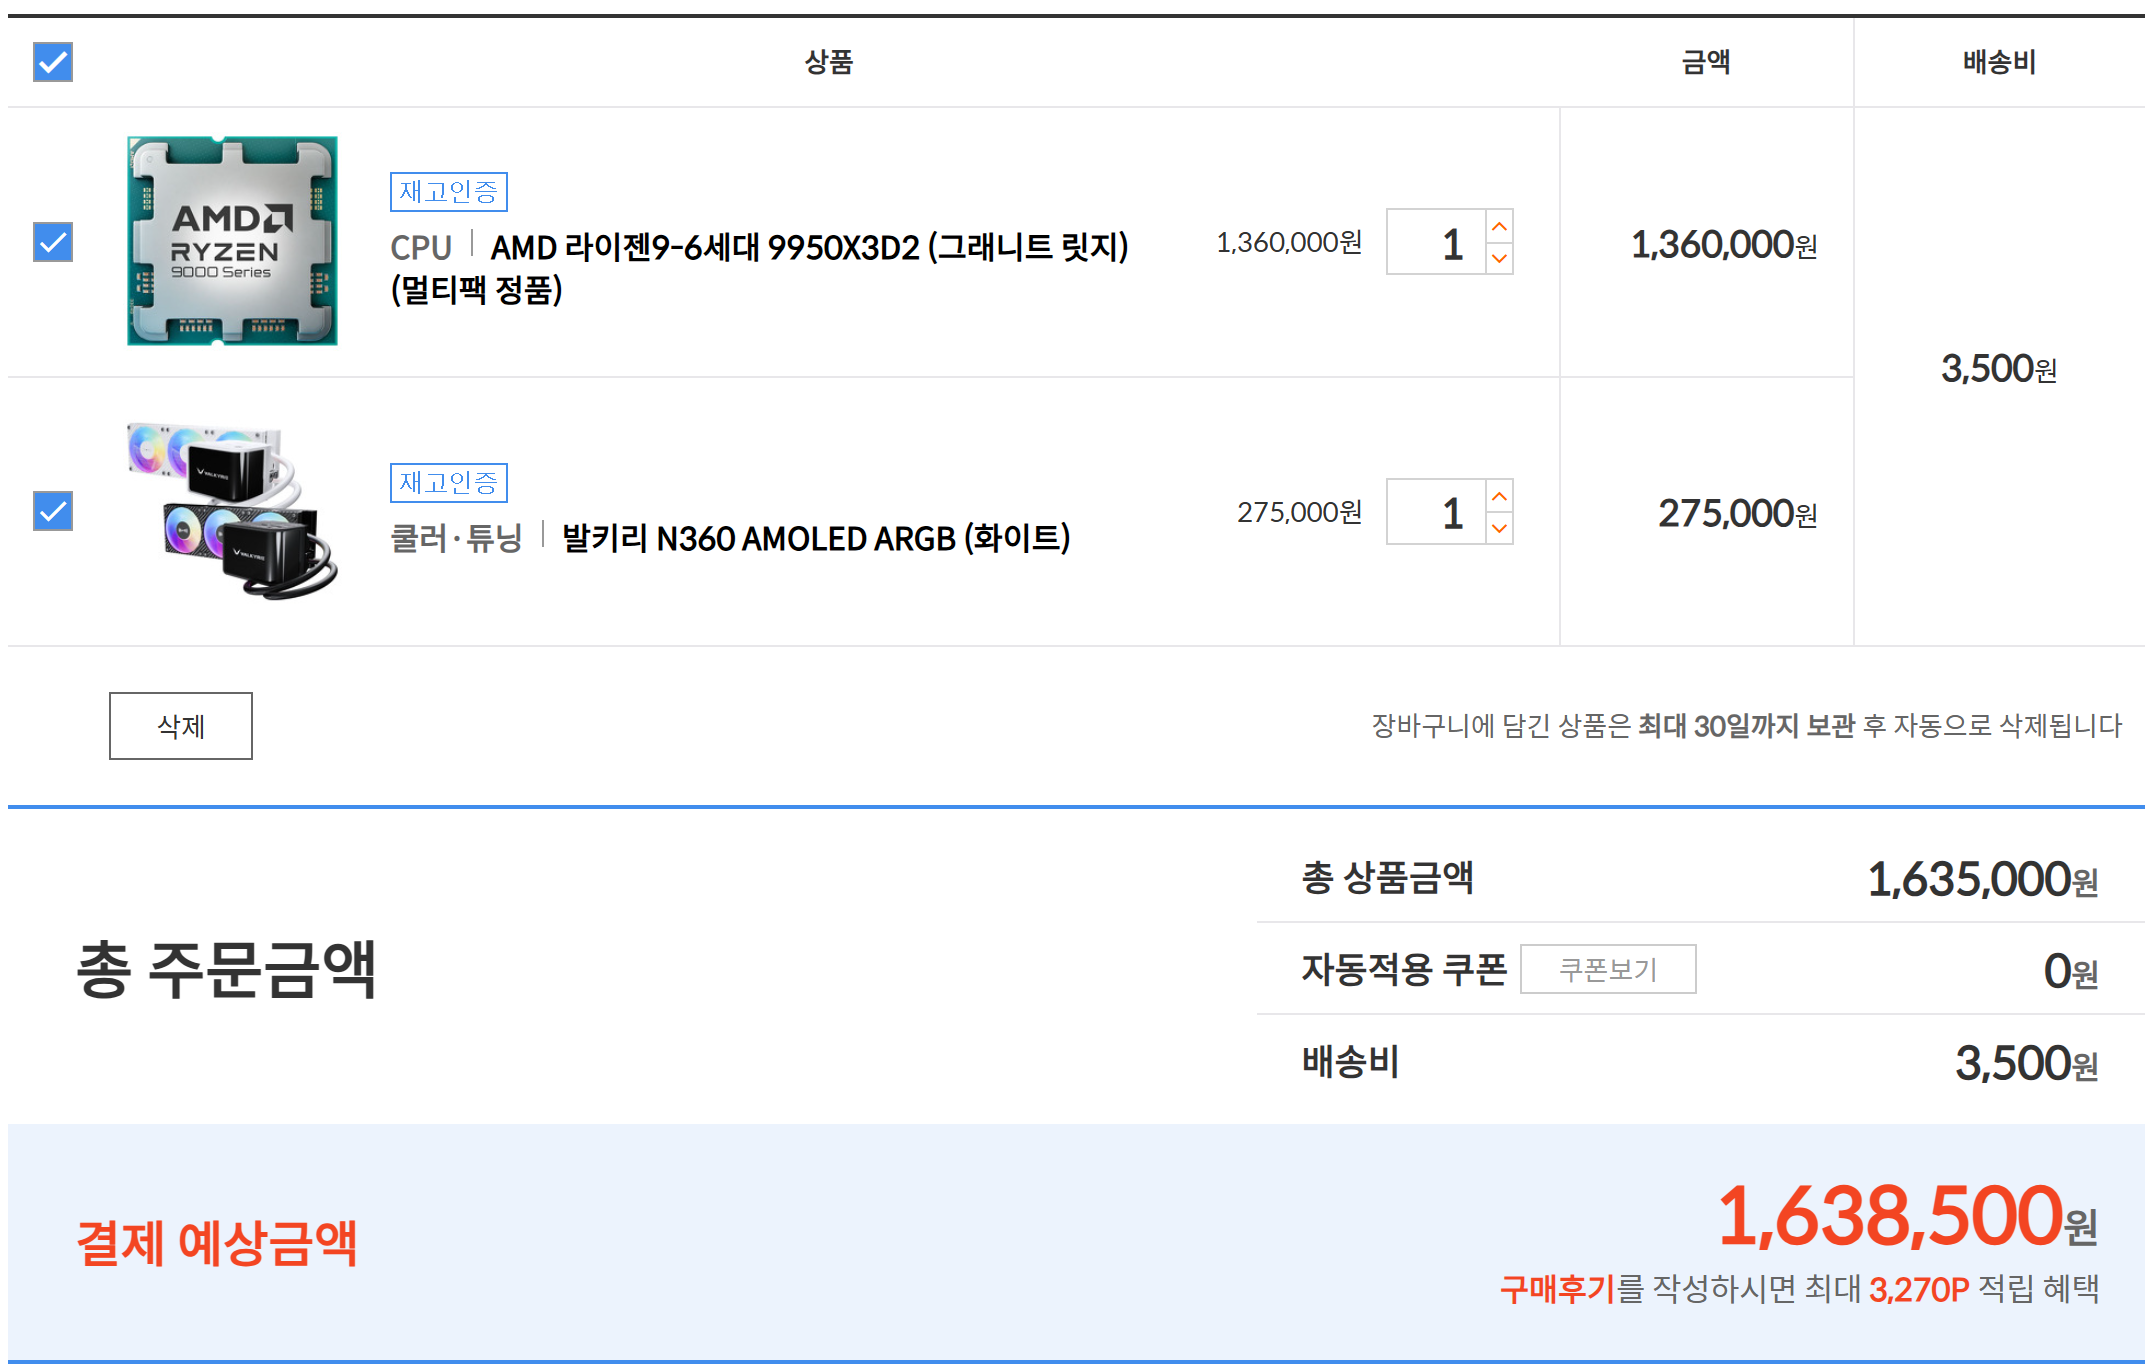Open the AMD 라이젠9 9950X3D2 product link
This screenshot has height=1372, width=2154.
(759, 268)
